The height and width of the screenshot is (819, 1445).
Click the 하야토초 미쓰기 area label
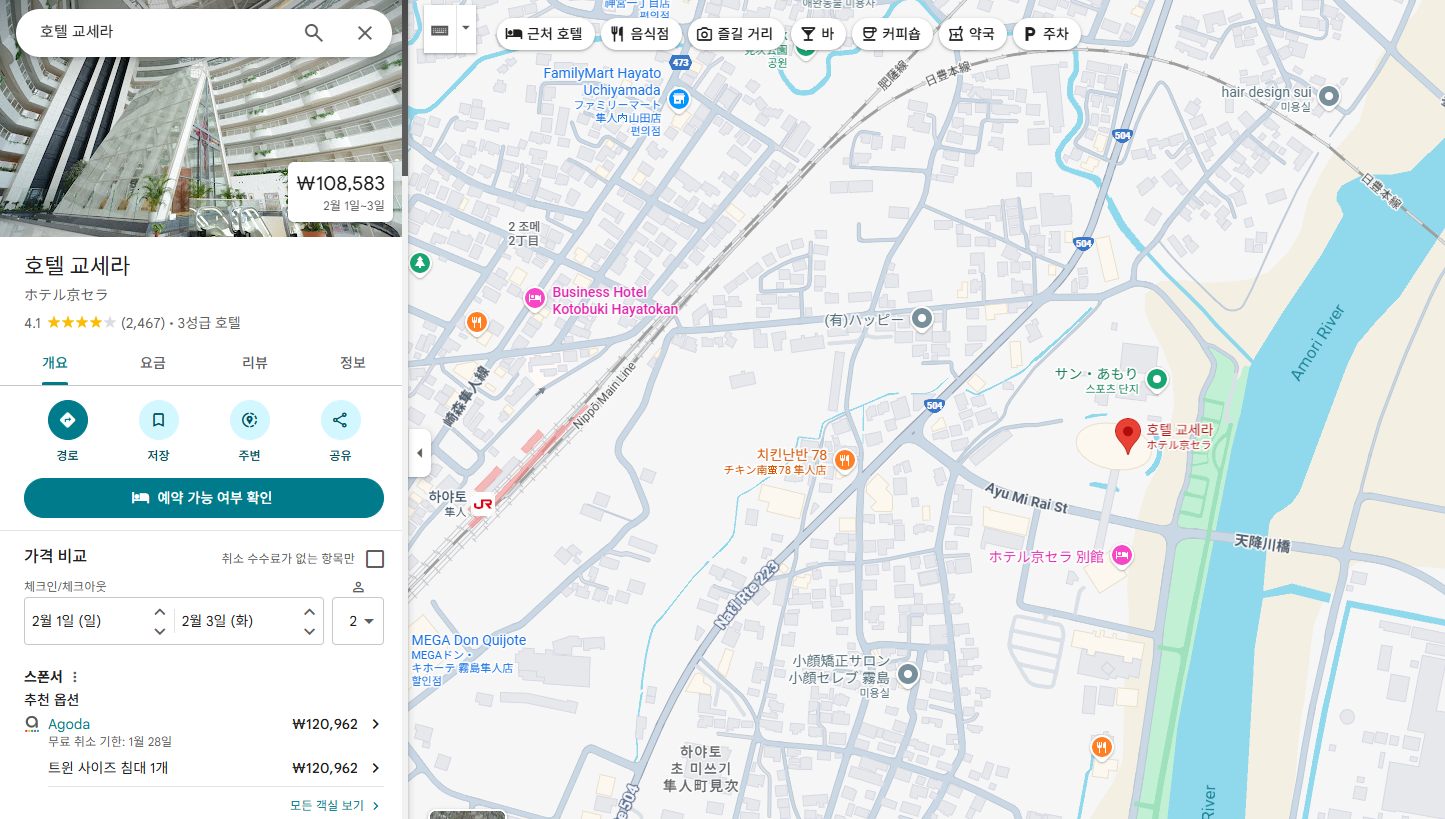[700, 768]
